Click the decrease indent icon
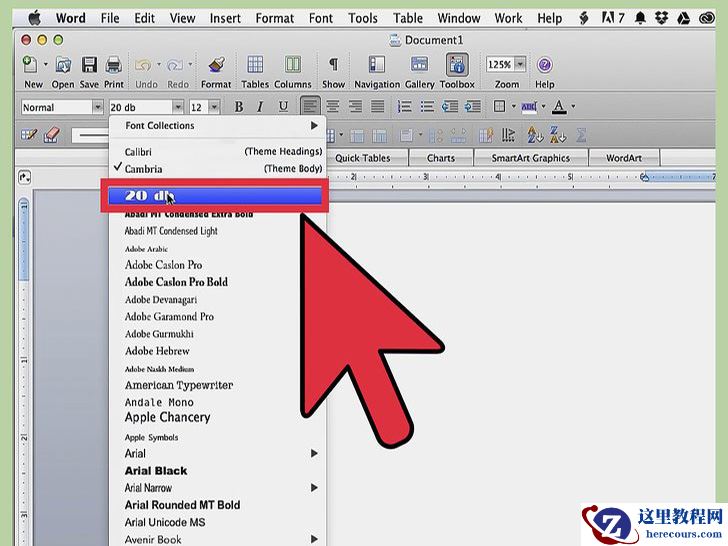The height and width of the screenshot is (546, 728). pyautogui.click(x=449, y=107)
